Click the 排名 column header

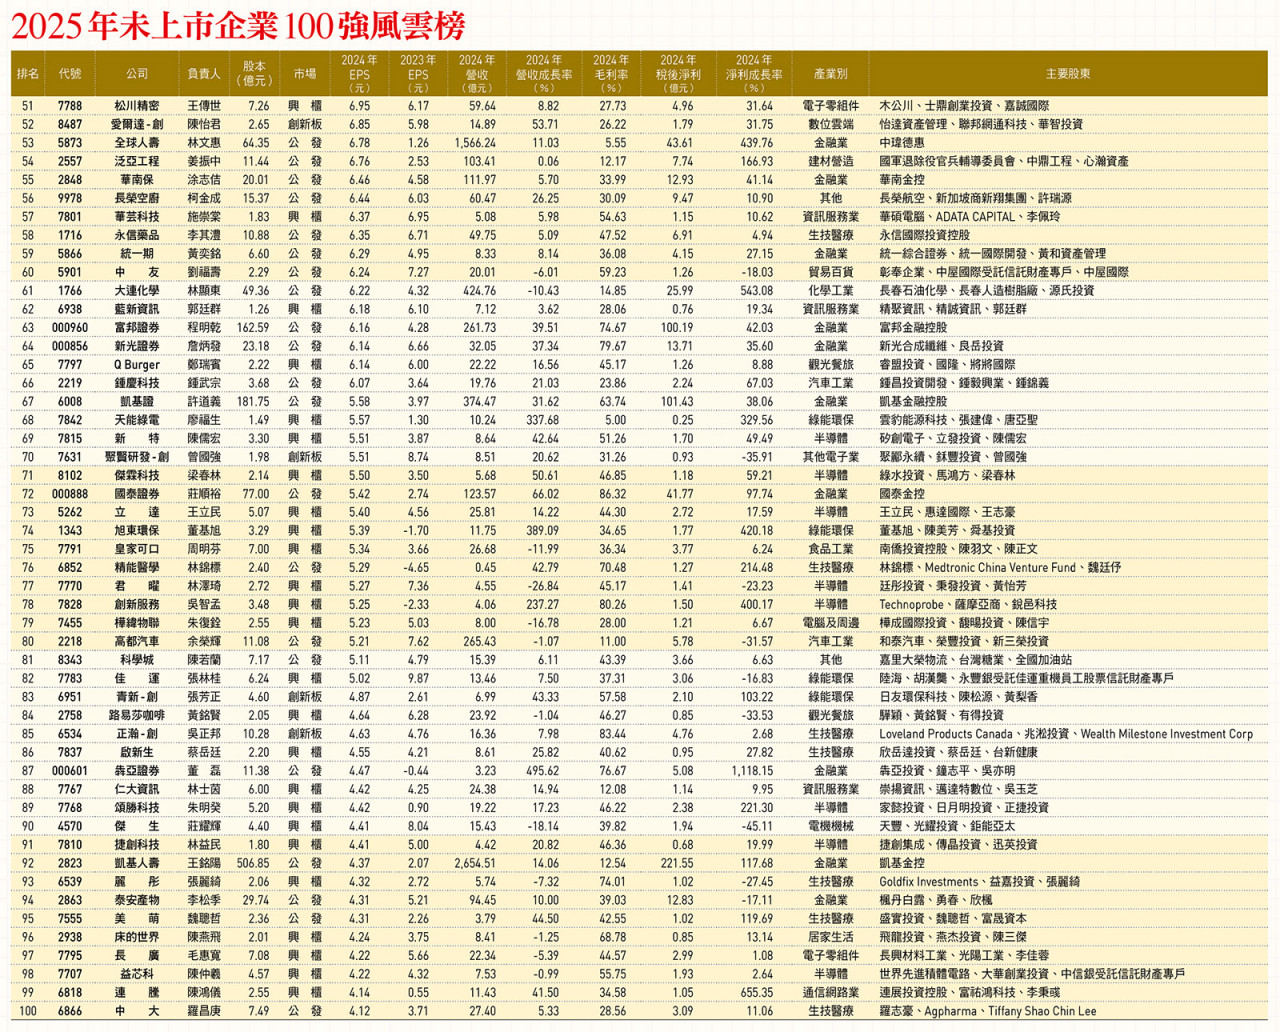point(28,74)
